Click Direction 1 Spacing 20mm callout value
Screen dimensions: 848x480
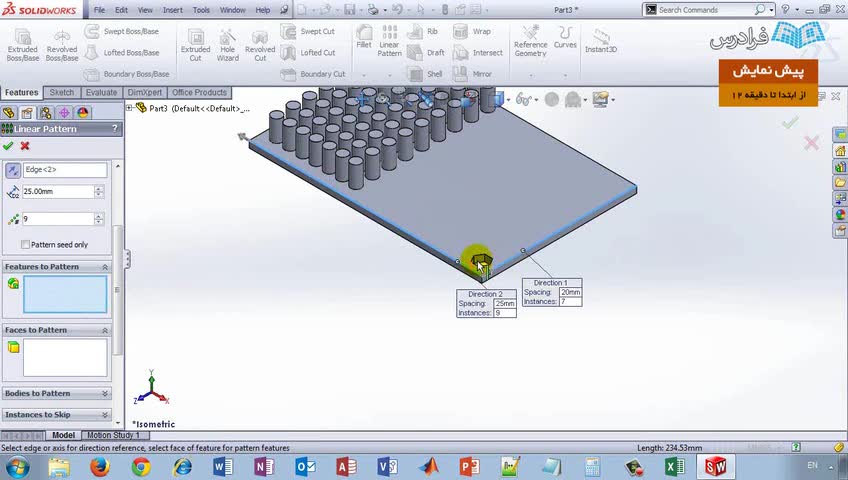[570, 292]
